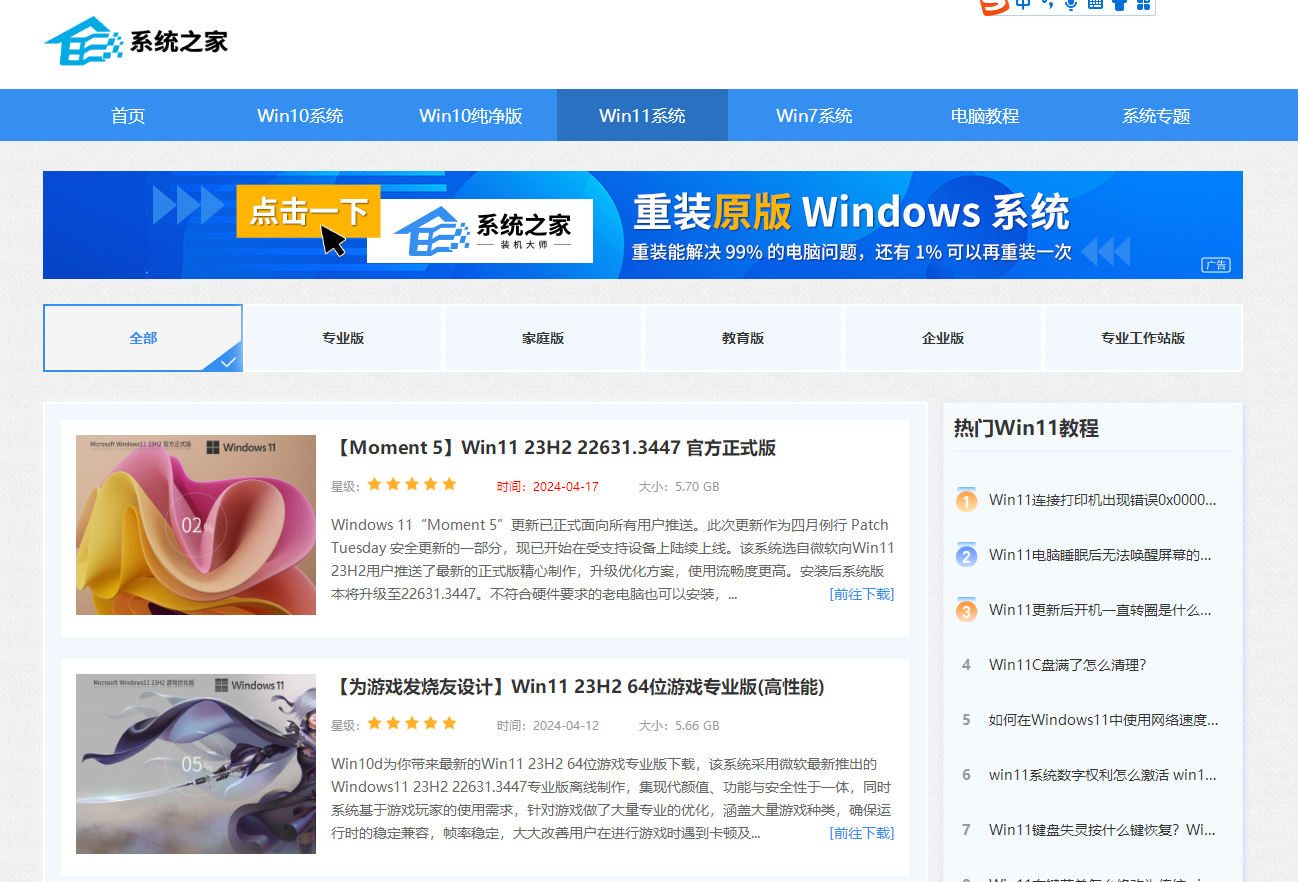Open the Win11系统 navigation item
Image resolution: width=1298 pixels, height=882 pixels.
(642, 116)
